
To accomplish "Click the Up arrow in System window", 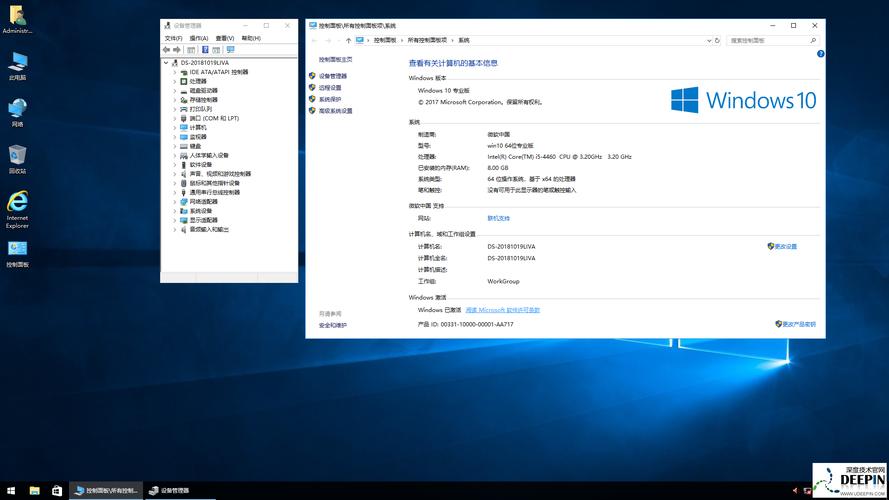I will click(348, 40).
